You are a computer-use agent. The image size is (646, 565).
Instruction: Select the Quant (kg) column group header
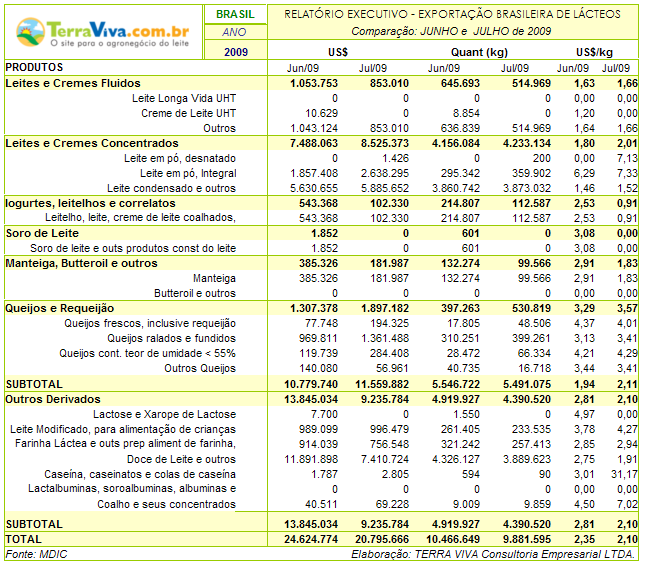pos(480,52)
